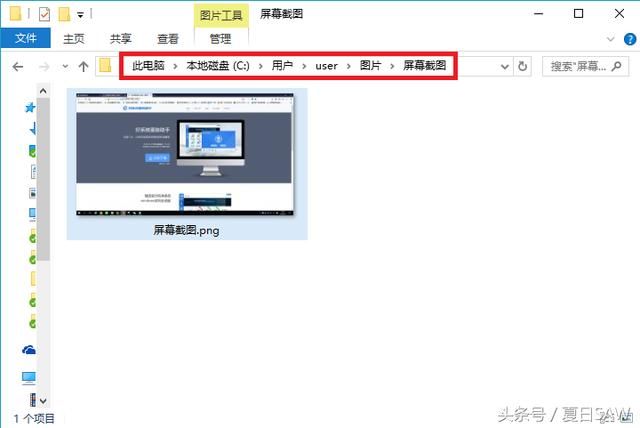Jump to 此电脑 in the breadcrumb

[148, 66]
